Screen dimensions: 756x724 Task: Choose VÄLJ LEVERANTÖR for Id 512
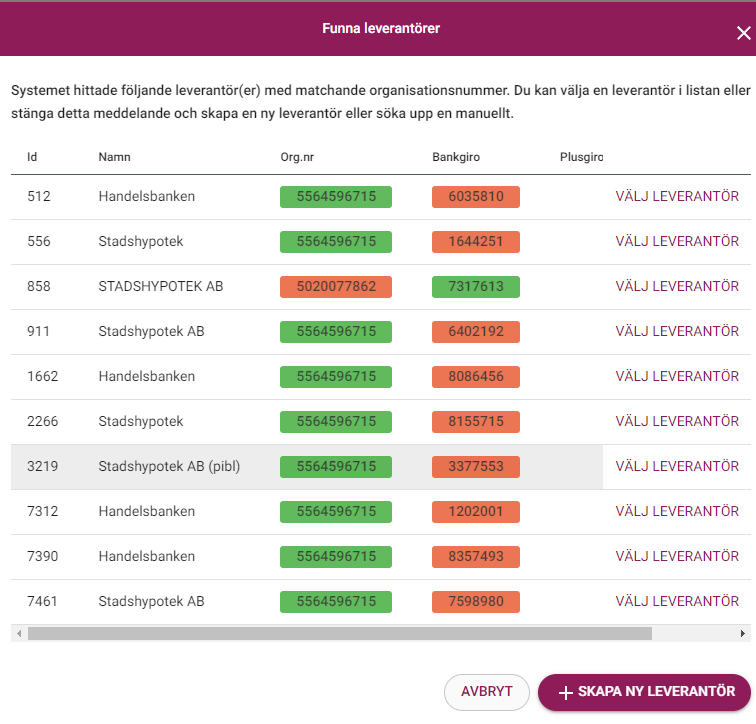coord(676,197)
